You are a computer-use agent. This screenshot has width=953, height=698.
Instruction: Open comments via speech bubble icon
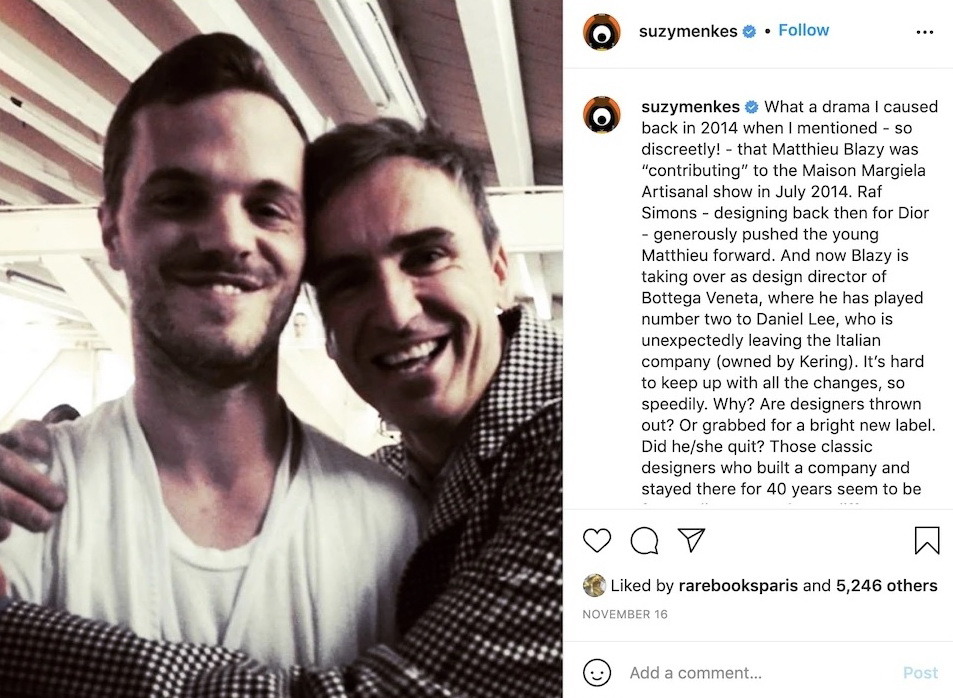coord(644,540)
